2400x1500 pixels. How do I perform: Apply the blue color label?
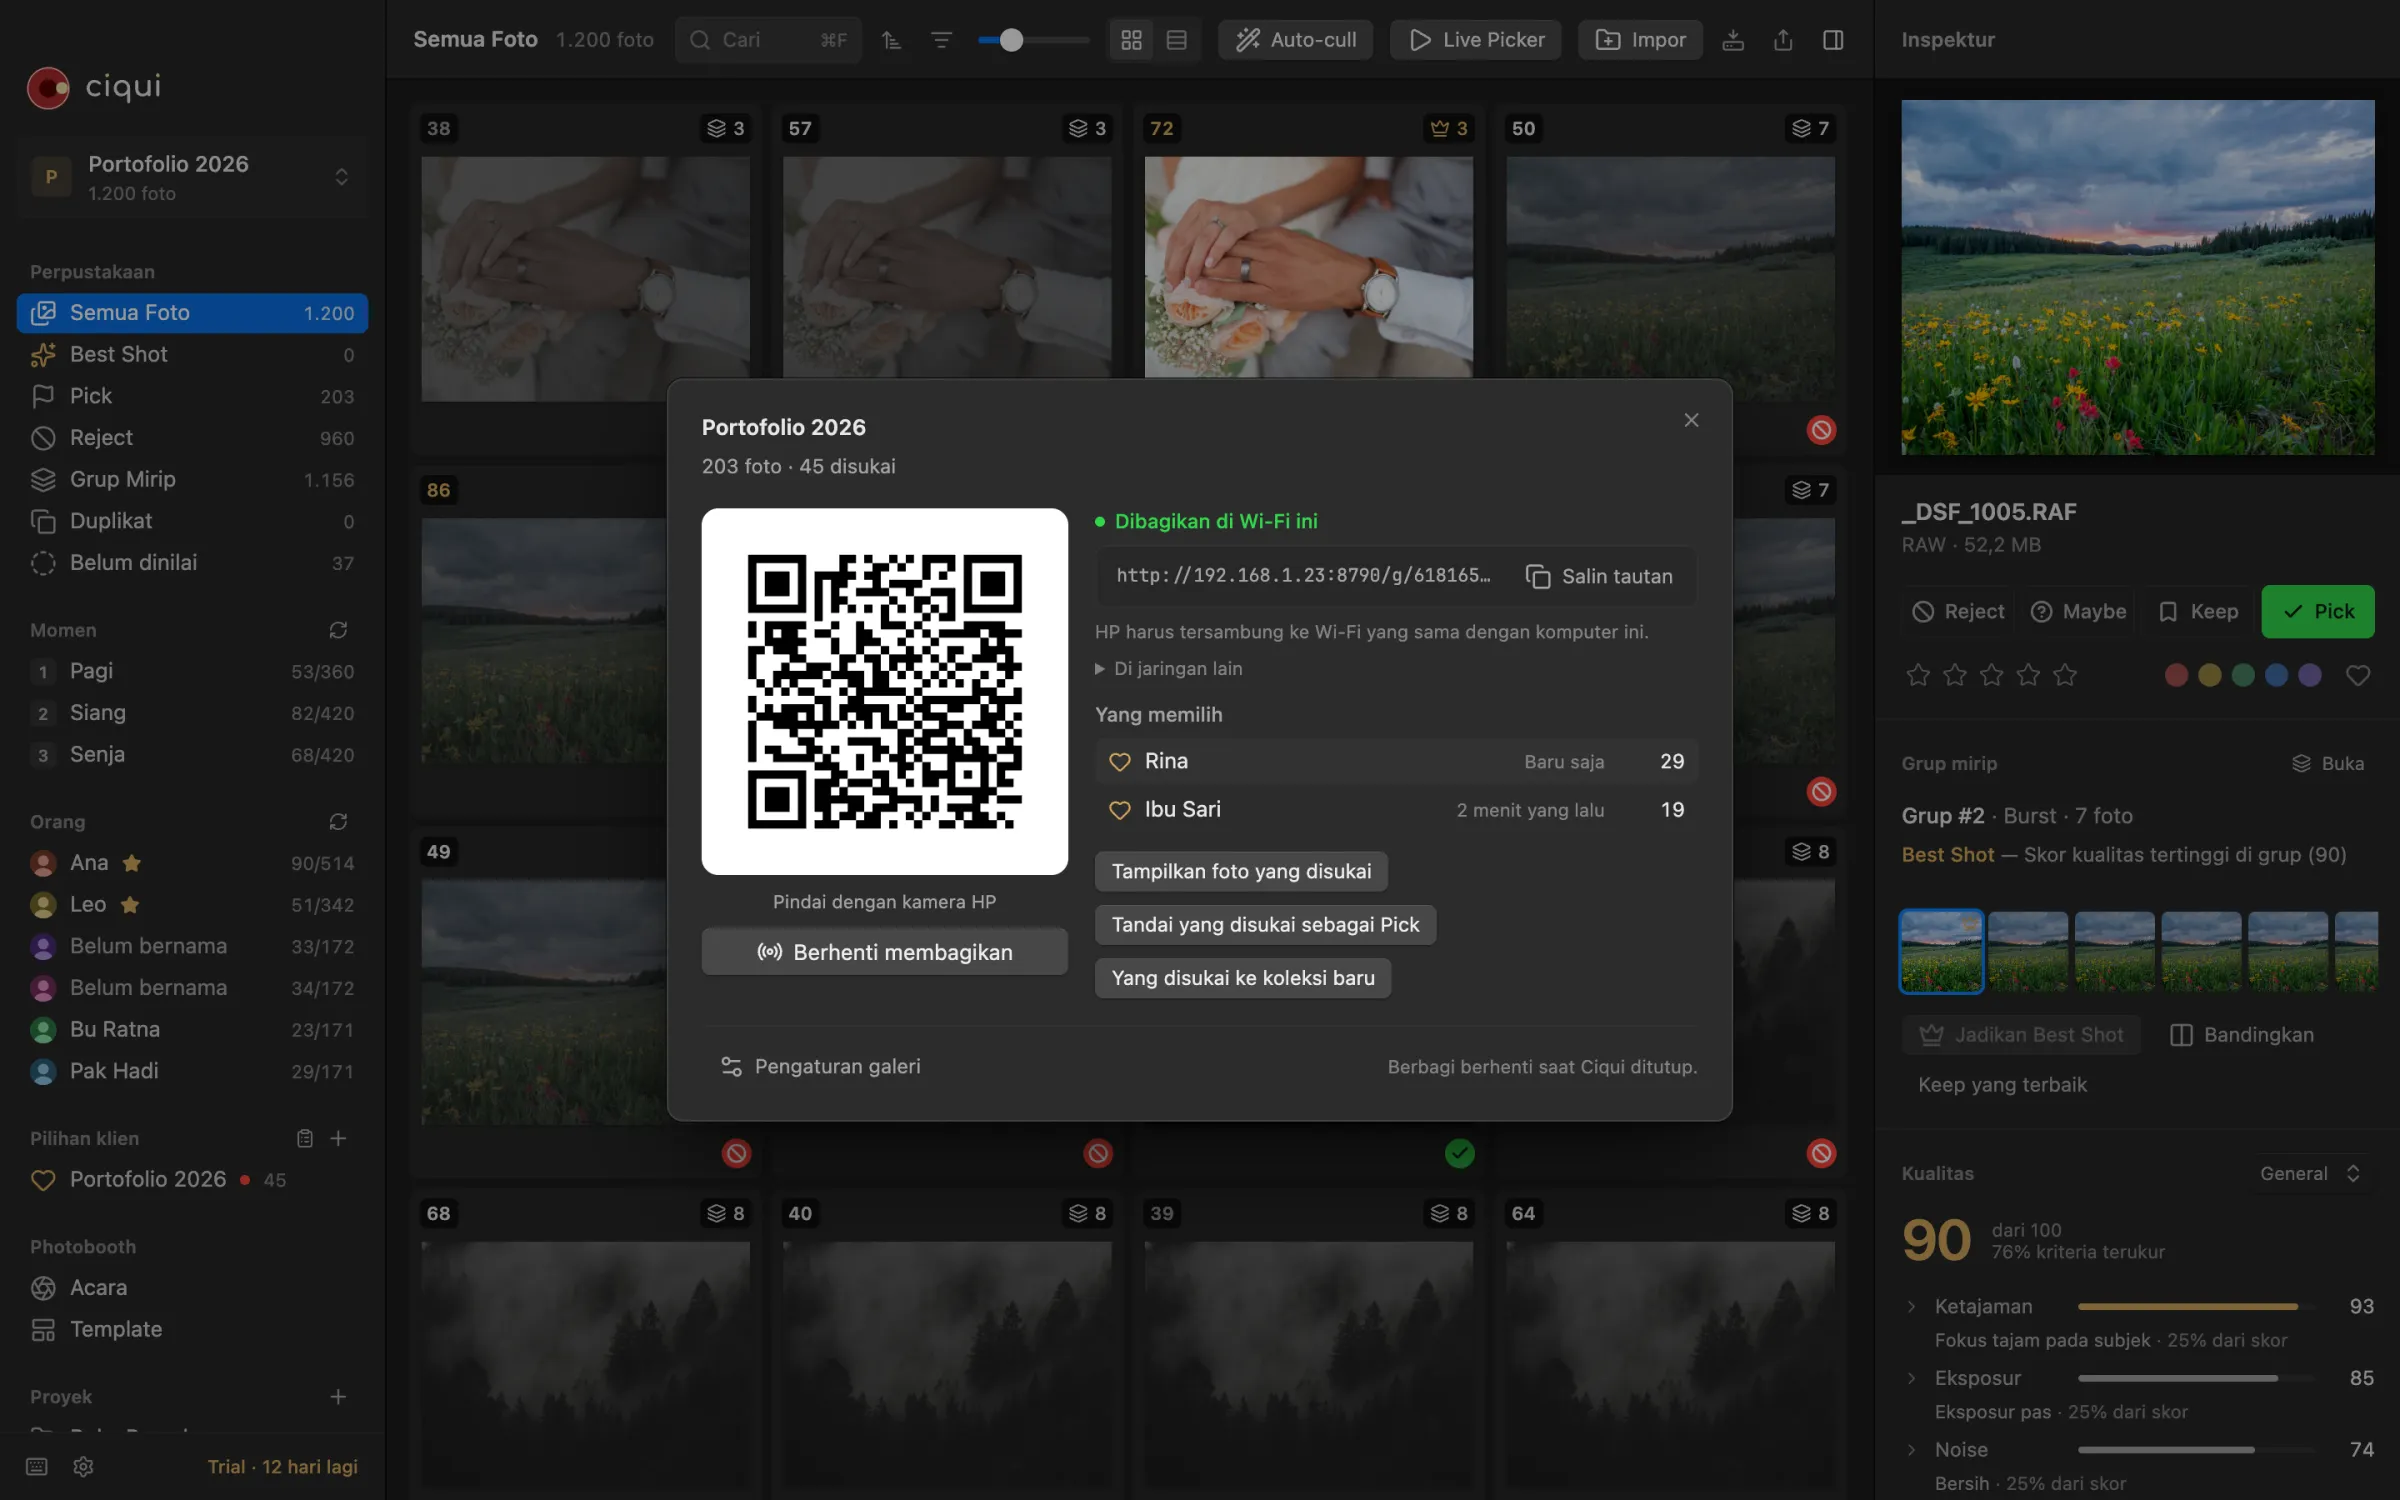pyautogui.click(x=2276, y=675)
